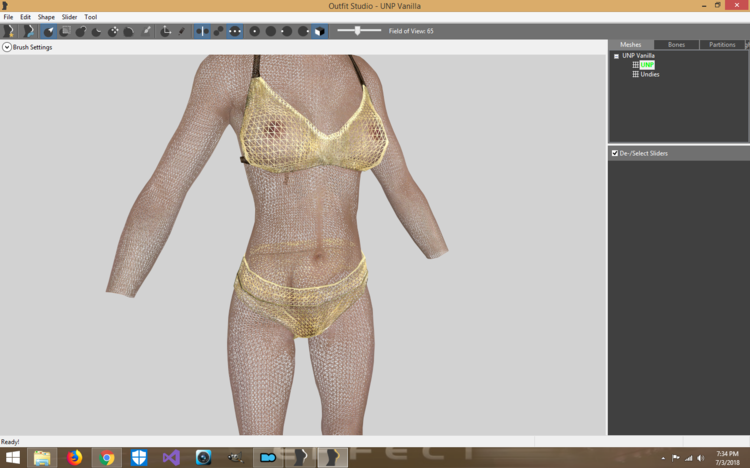Image resolution: width=750 pixels, height=468 pixels.
Task: Switch to the Partitions tab
Action: (722, 45)
